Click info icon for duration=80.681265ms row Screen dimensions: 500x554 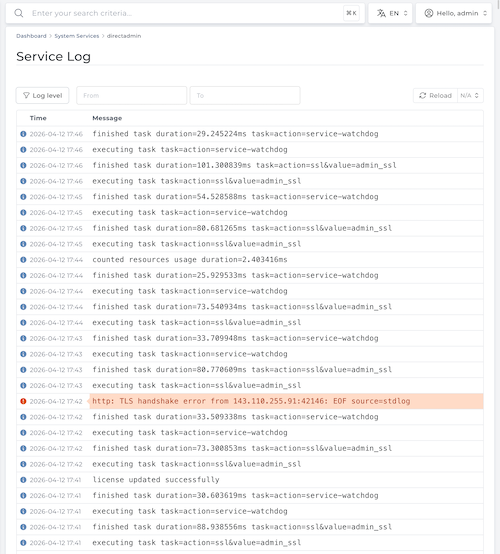click(23, 228)
